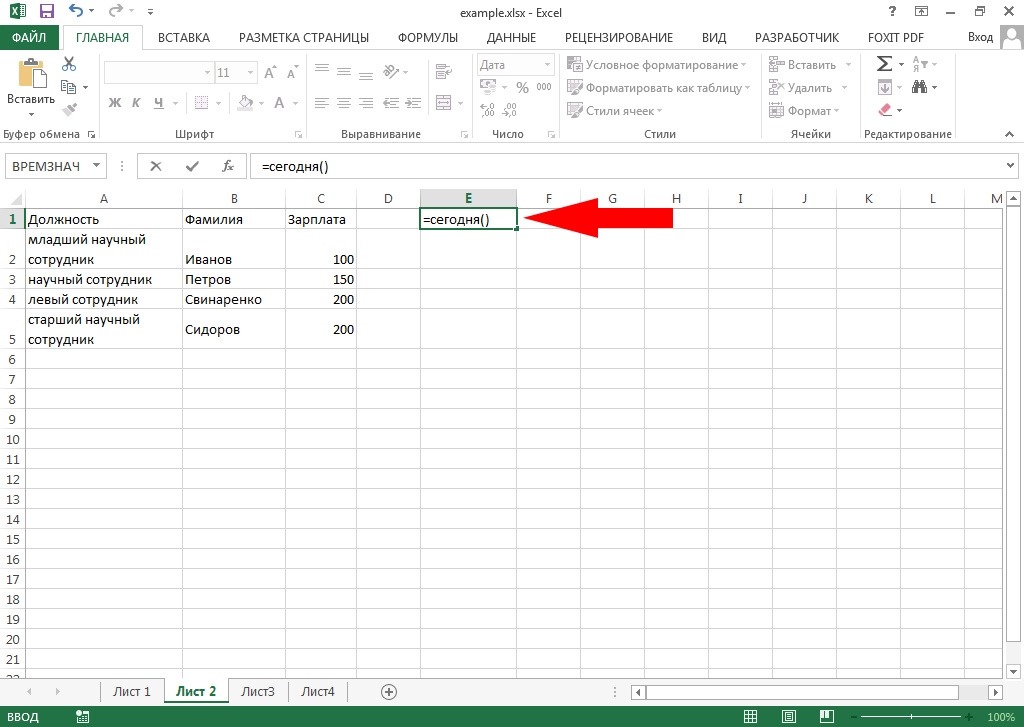Switch to Page Layout view in status bar
1024x727 pixels.
(789, 717)
